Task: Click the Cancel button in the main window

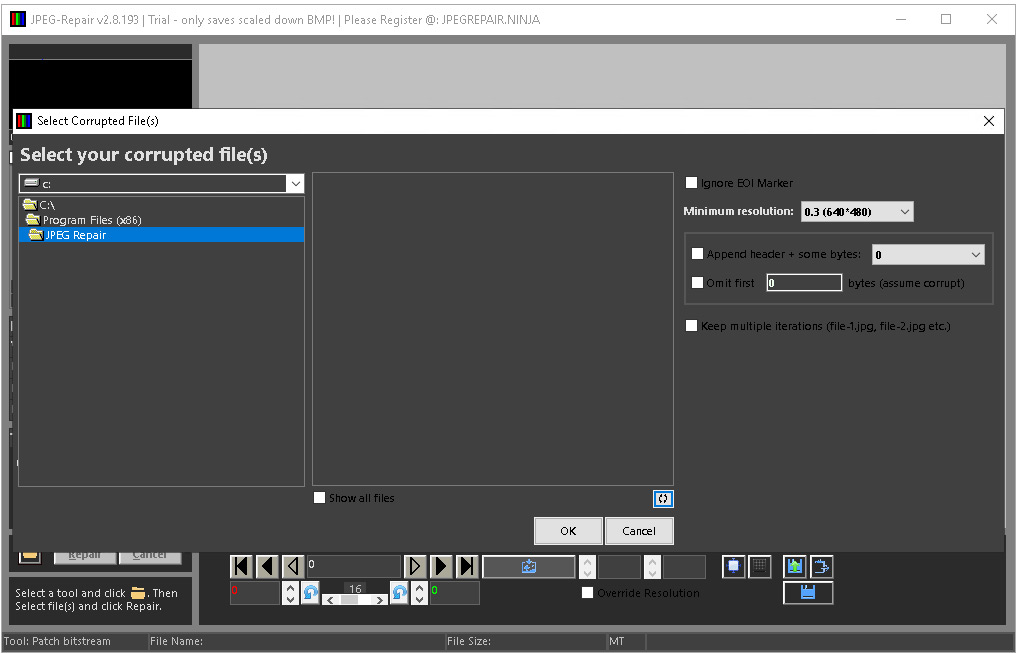Action: tap(150, 557)
